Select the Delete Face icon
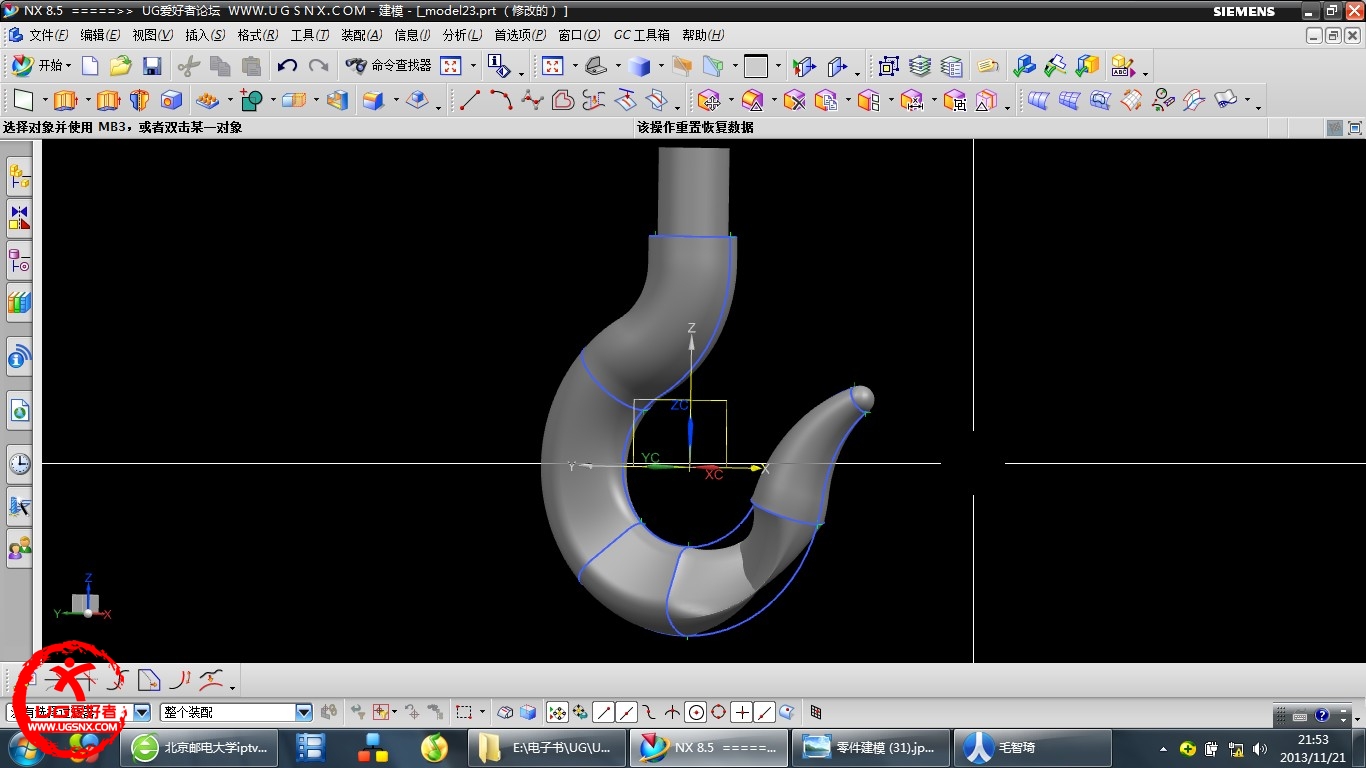 click(x=794, y=100)
